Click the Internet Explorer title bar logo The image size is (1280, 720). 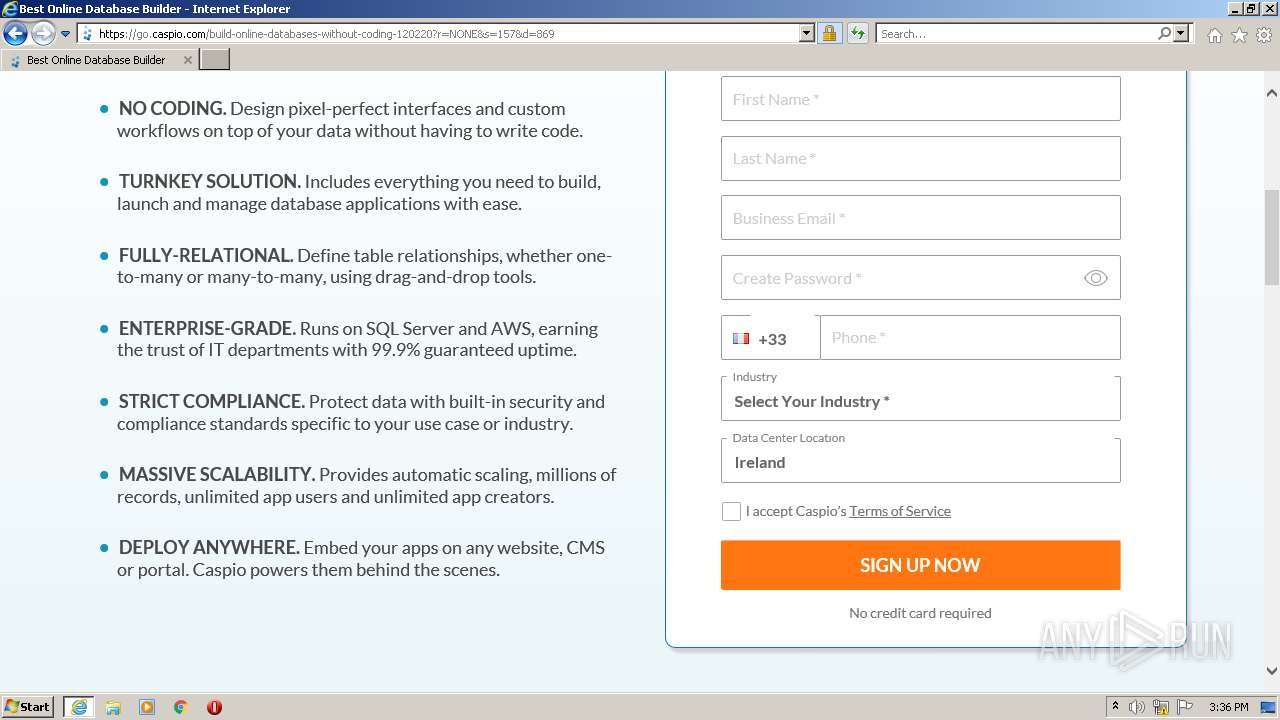10,9
